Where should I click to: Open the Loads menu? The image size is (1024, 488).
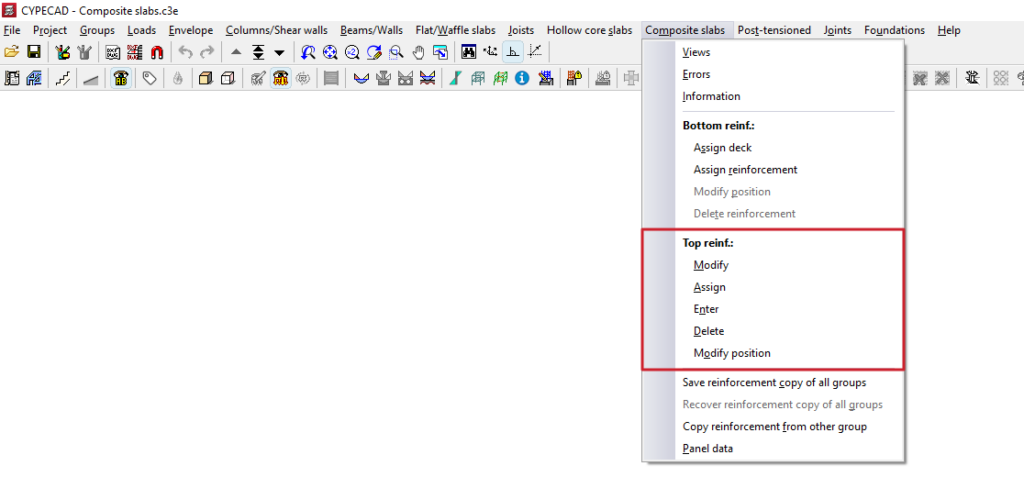point(142,30)
